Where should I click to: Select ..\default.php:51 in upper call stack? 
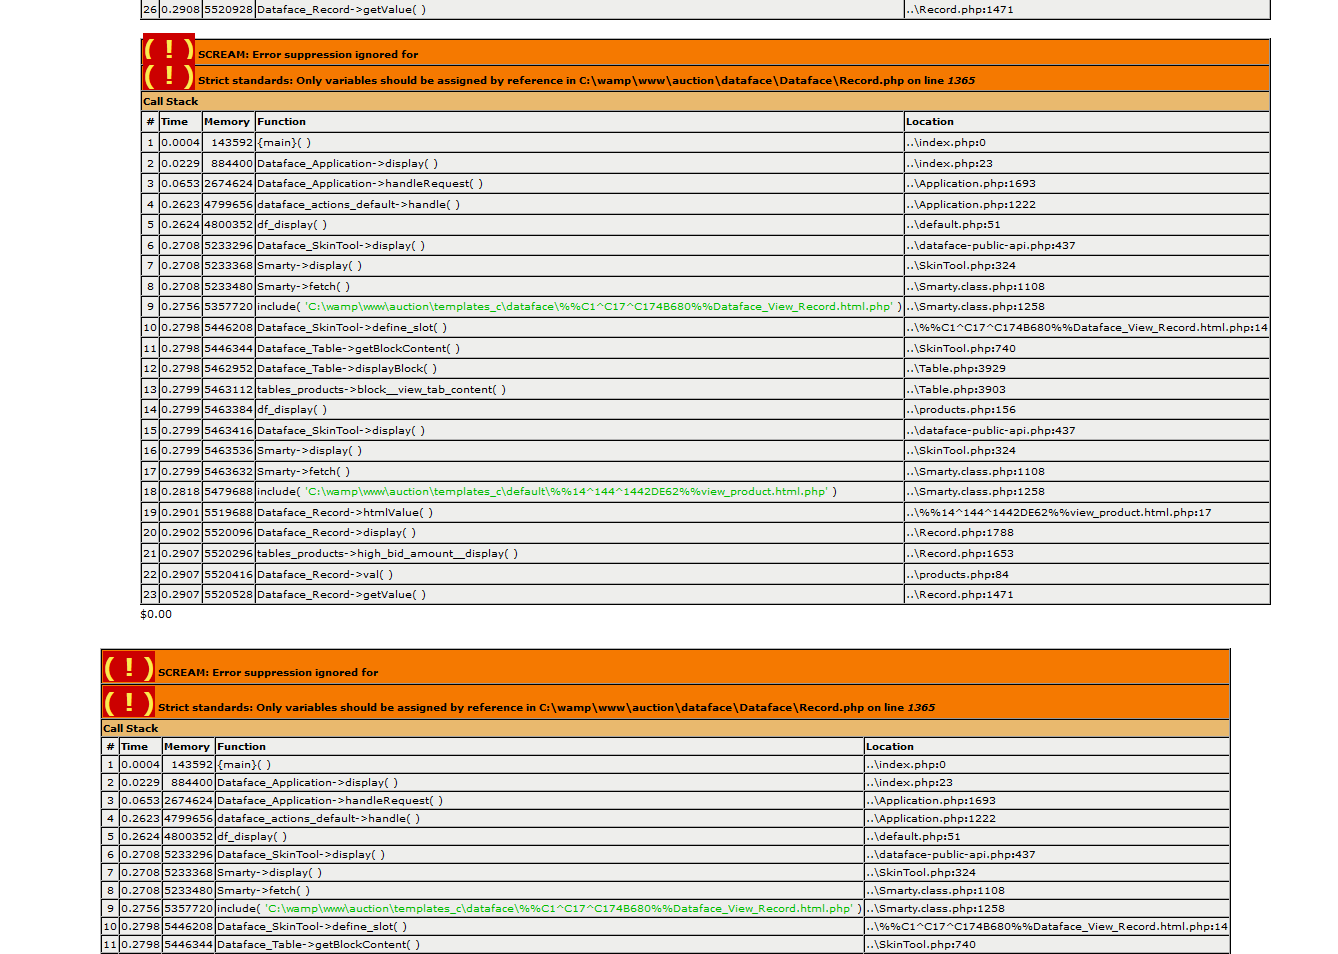coord(953,225)
